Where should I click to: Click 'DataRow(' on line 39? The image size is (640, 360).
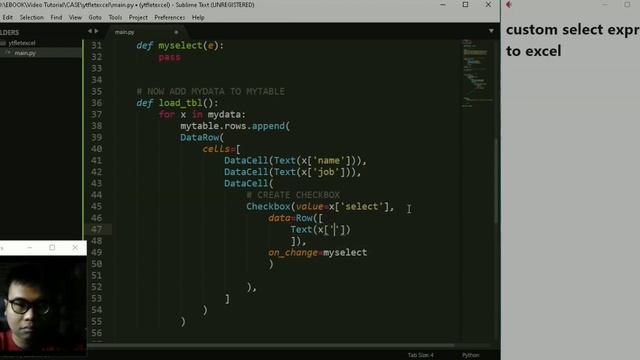click(202, 137)
